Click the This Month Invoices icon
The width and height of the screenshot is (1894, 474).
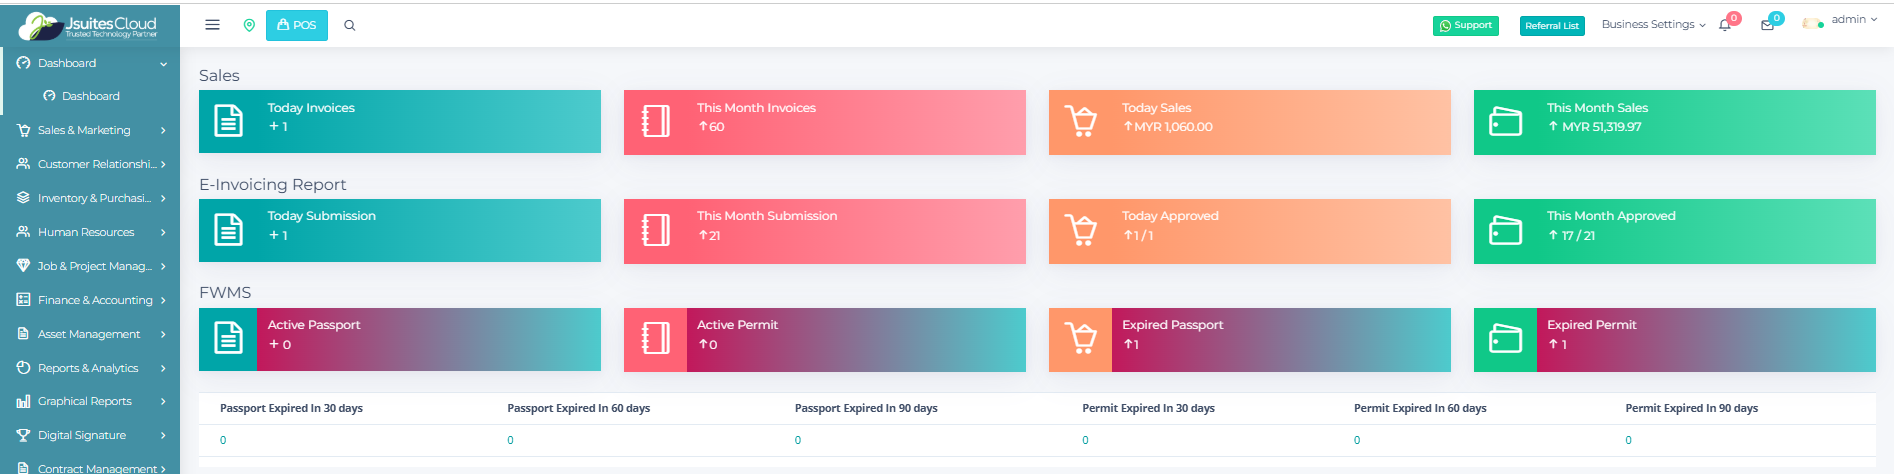pyautogui.click(x=655, y=122)
